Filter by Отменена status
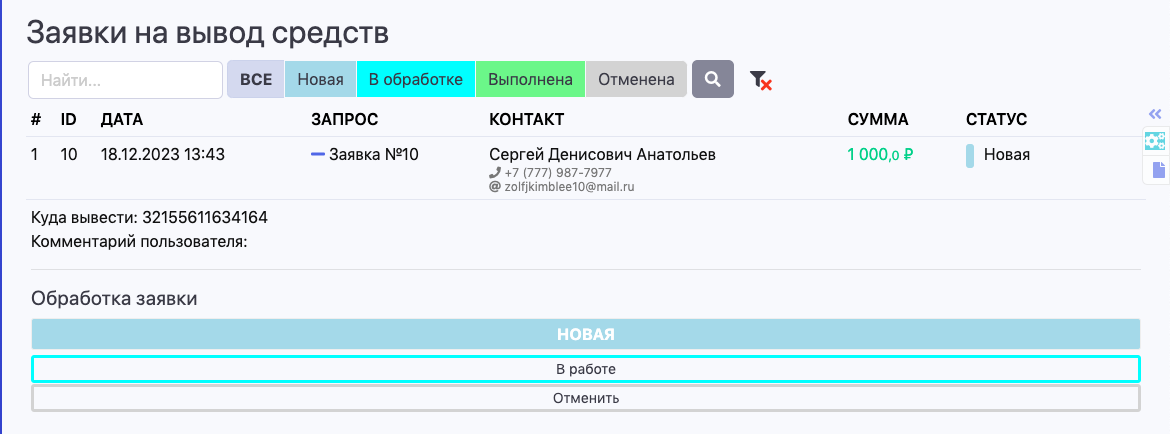 [636, 79]
